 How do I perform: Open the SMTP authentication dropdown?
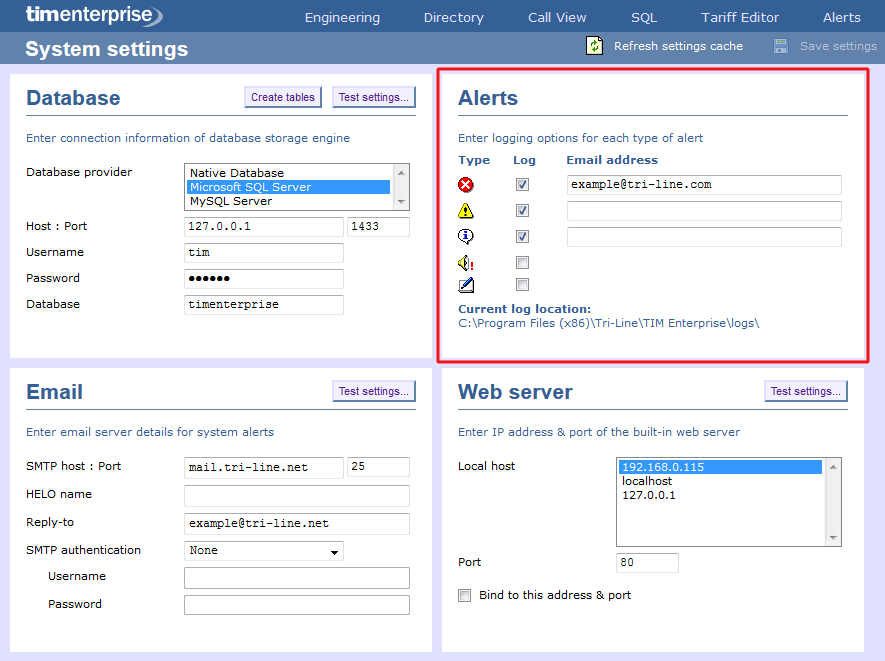coord(263,551)
